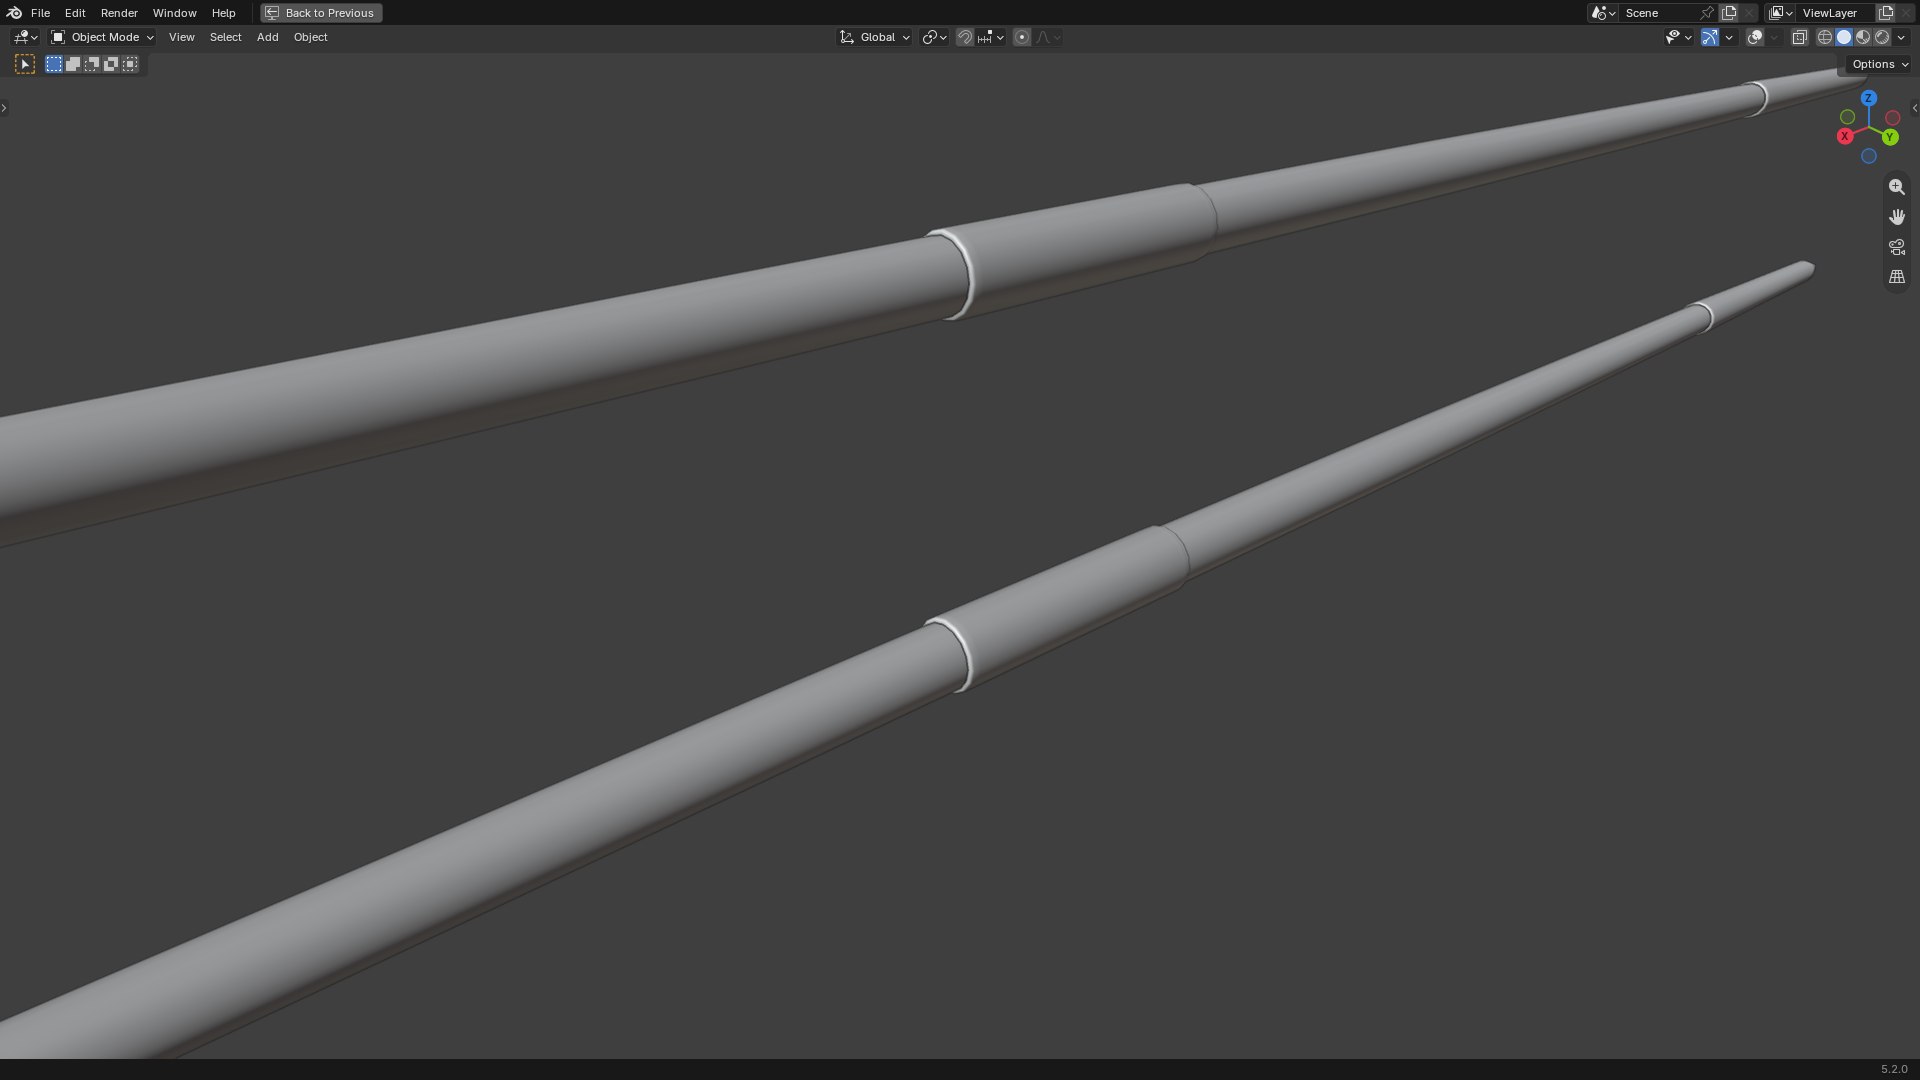Open the Render menu
Screen dimensions: 1920x1080
(119, 13)
